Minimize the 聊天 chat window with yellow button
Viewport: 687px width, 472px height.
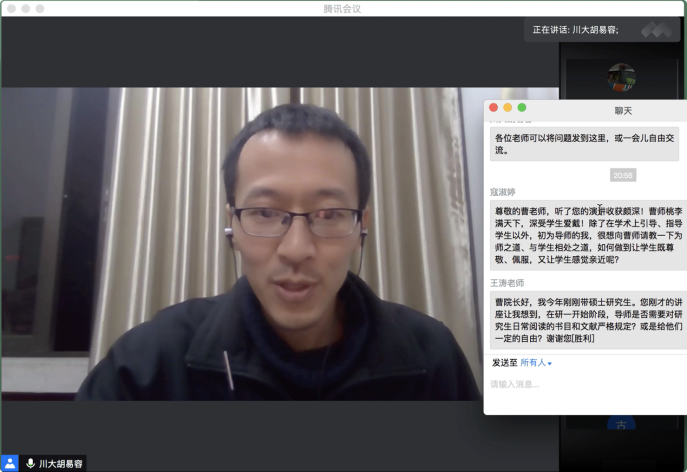coord(507,108)
